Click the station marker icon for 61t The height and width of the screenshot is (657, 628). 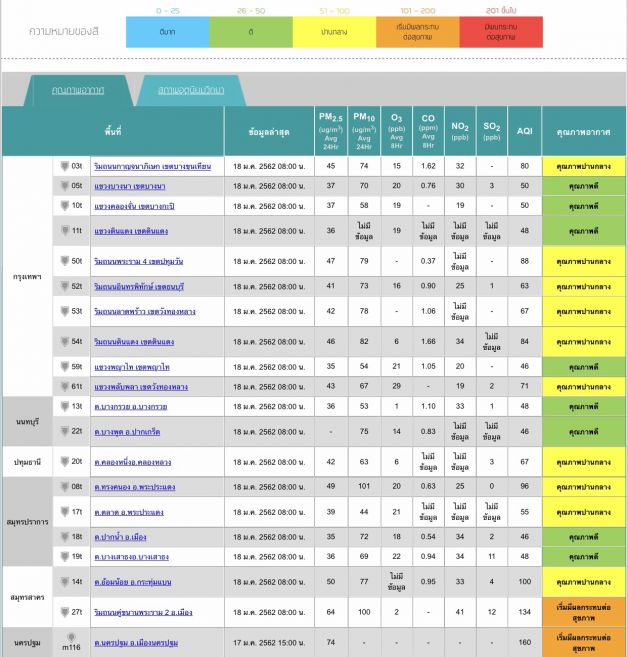tap(65, 386)
